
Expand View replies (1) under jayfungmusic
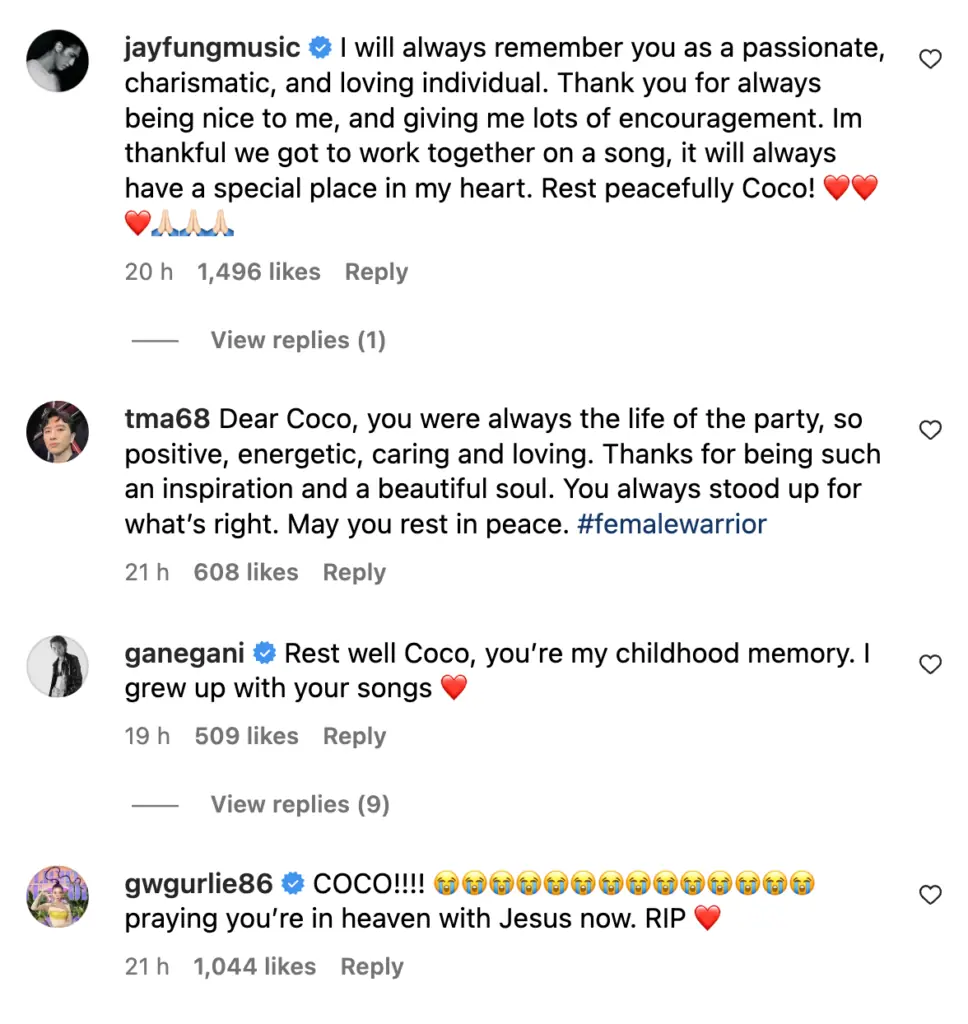pyautogui.click(x=297, y=341)
